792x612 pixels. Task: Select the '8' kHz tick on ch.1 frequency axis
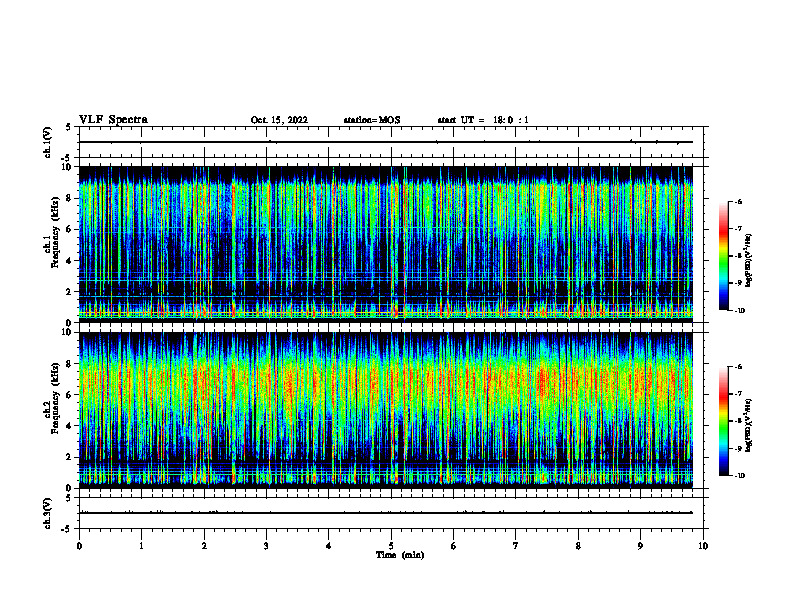[x=70, y=198]
